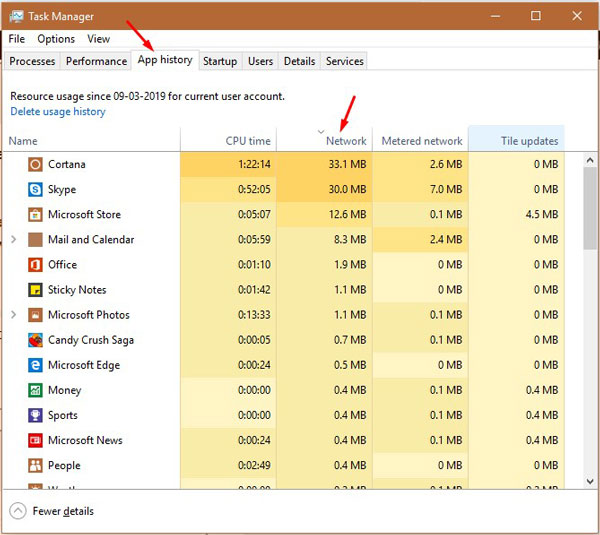Click the Fewer details label
The image size is (600, 535).
pyautogui.click(x=63, y=511)
